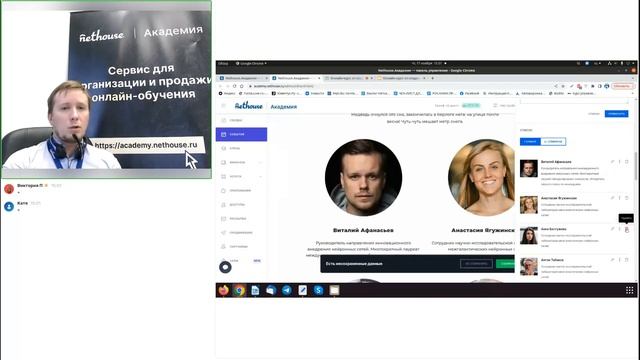
Task: Switch to second Nethouse Академия Chrome tab
Action: (x=296, y=78)
